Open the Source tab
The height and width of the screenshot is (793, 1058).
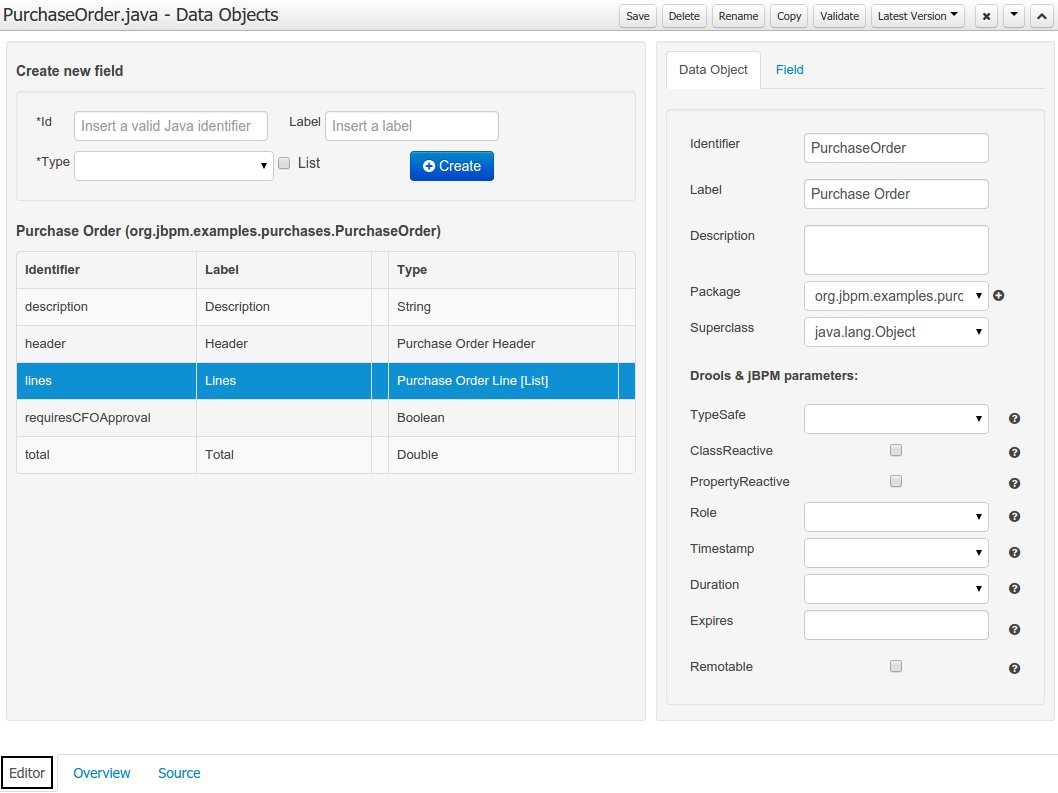[179, 773]
